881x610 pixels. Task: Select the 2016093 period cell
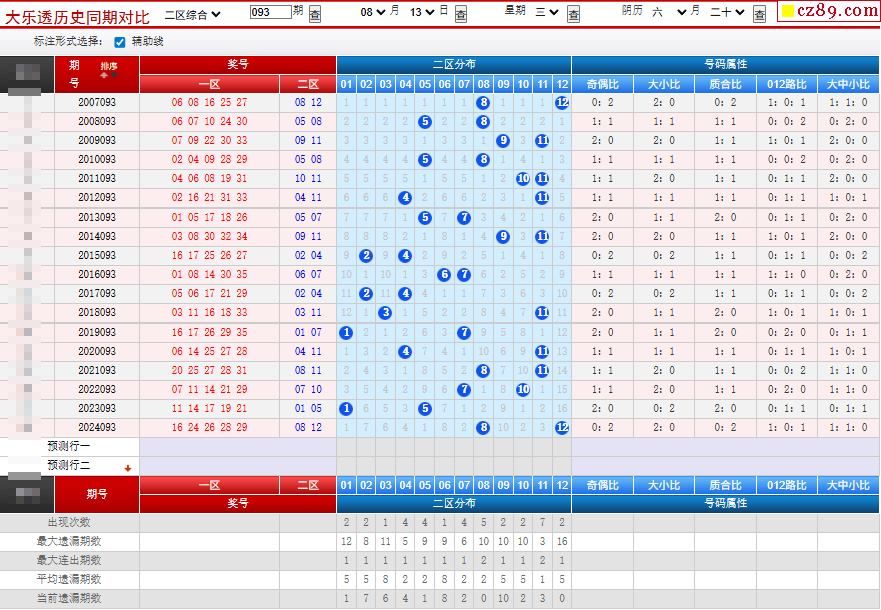(x=97, y=275)
